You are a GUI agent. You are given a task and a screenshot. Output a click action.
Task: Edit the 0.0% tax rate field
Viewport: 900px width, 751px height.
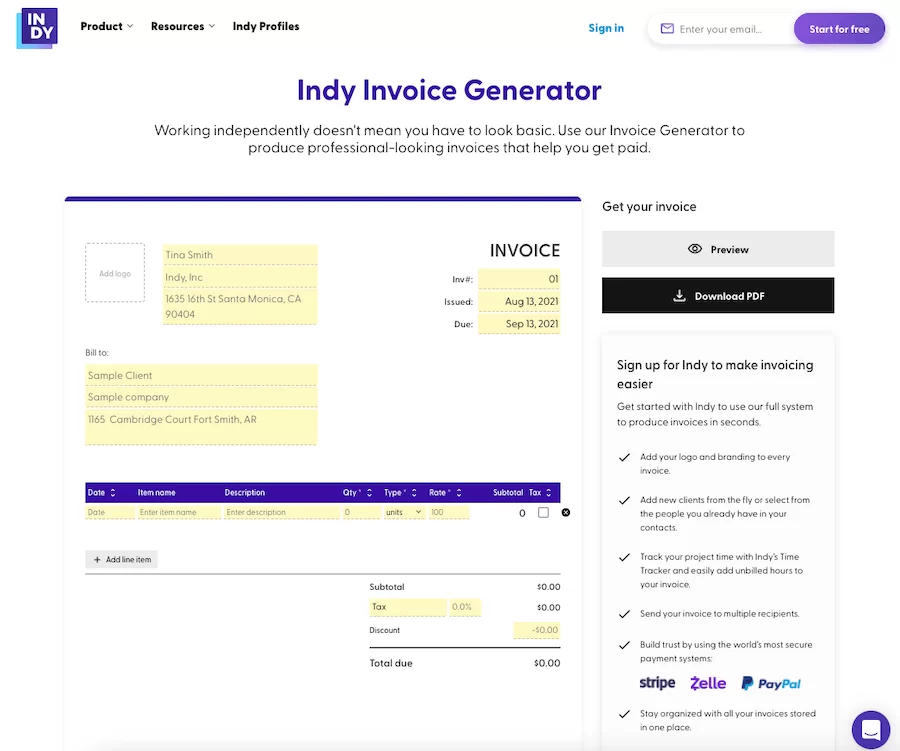pyautogui.click(x=465, y=607)
